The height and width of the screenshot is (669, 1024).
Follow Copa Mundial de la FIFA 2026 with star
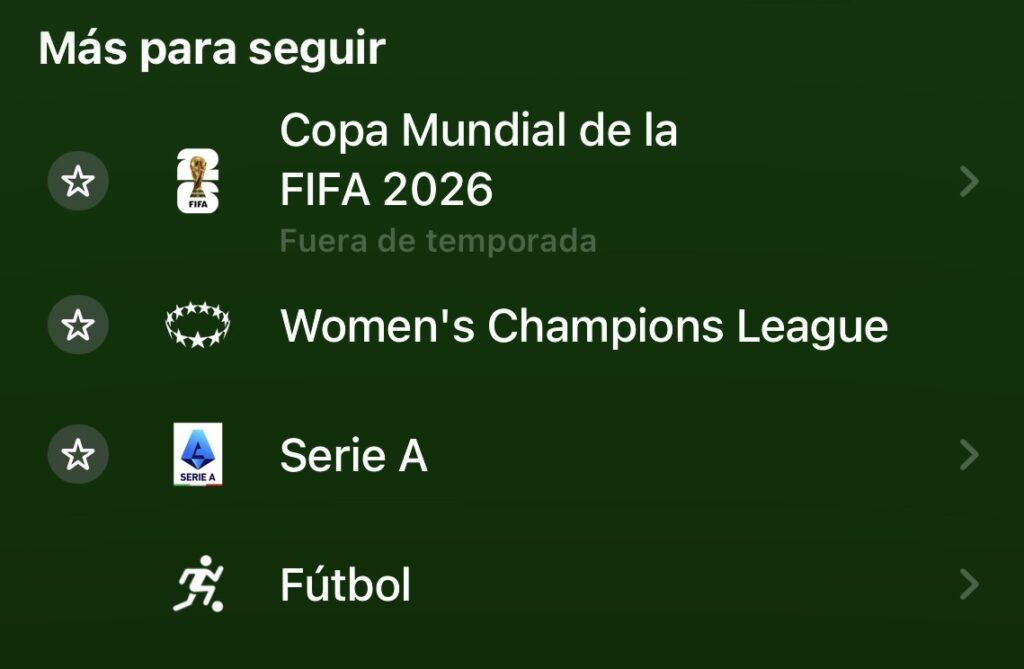(78, 181)
